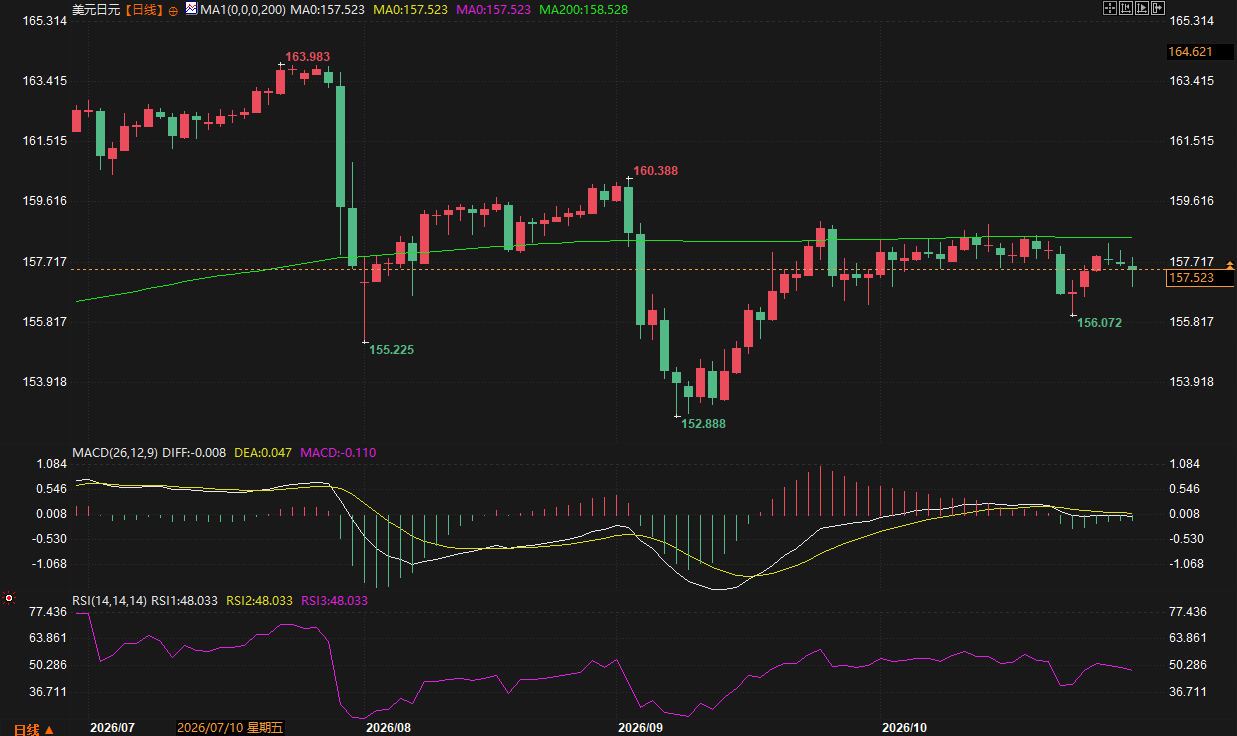The image size is (1237, 736).
Task: Open the MA indicator chart icon
Action: [191, 8]
